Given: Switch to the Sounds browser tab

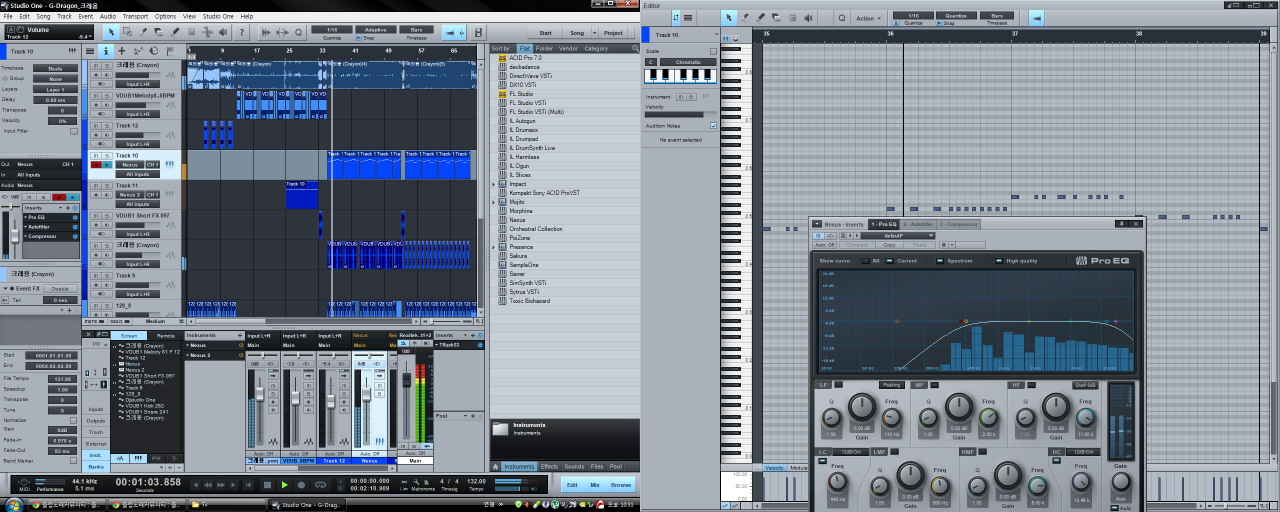Looking at the screenshot, I should [574, 466].
